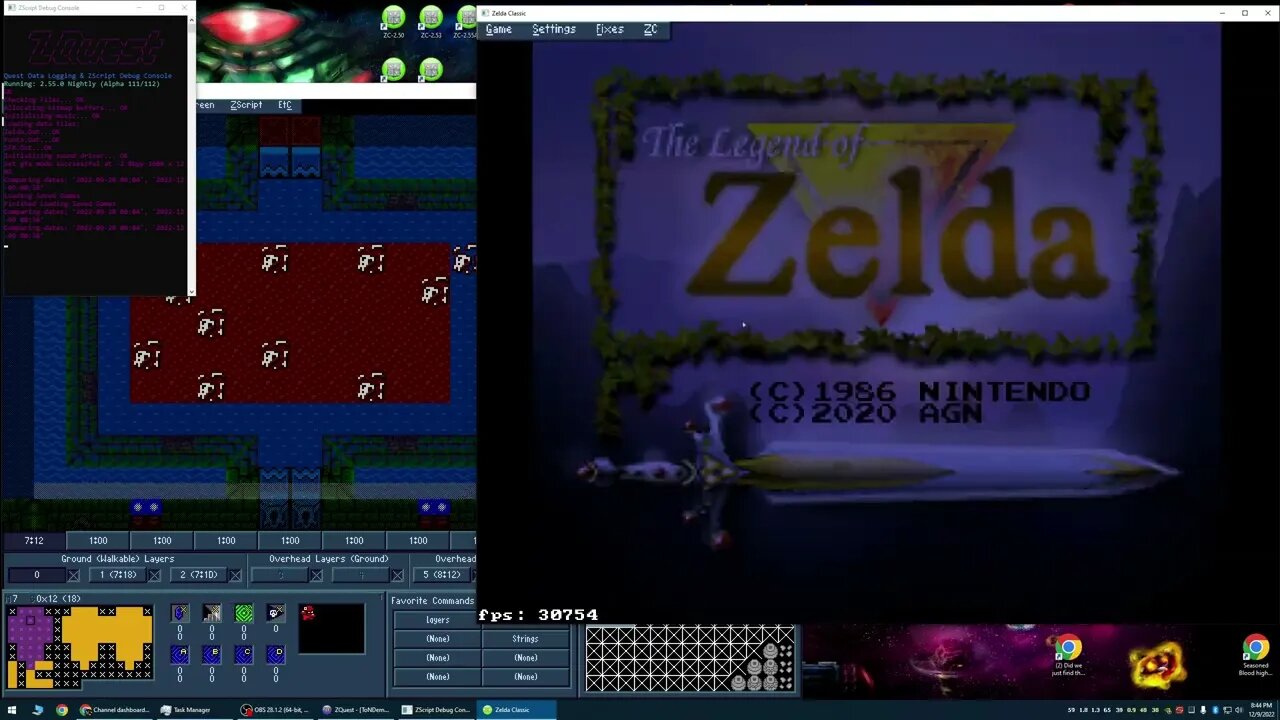Switch to OBS 28.1.2 on taskbar
Screen dimensions: 1280x720
pos(276,710)
